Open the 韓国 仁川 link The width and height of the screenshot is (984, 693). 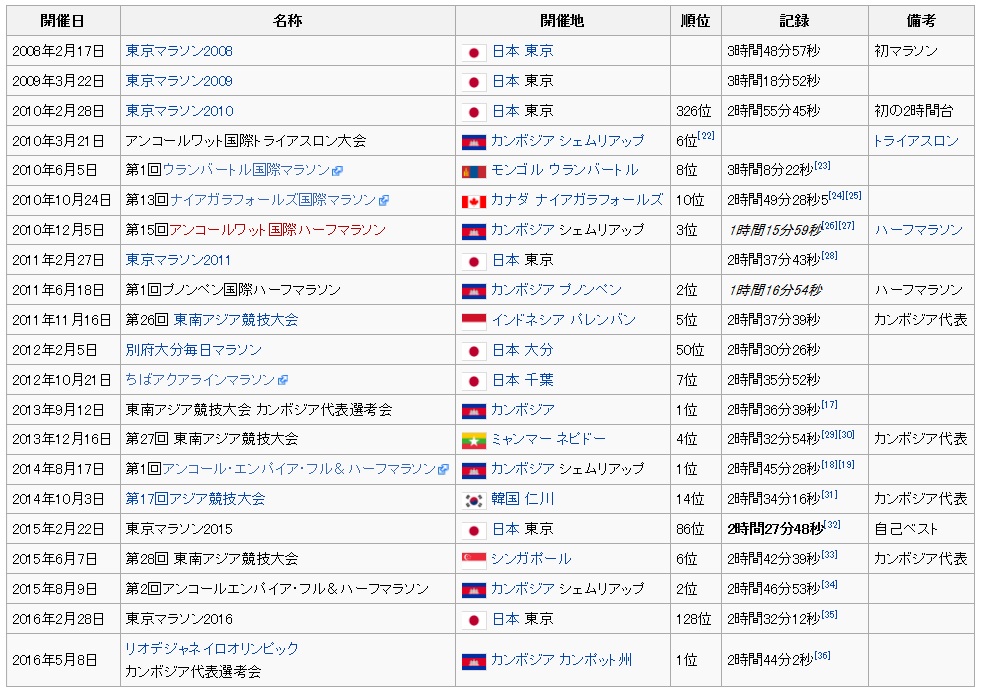pyautogui.click(x=523, y=499)
